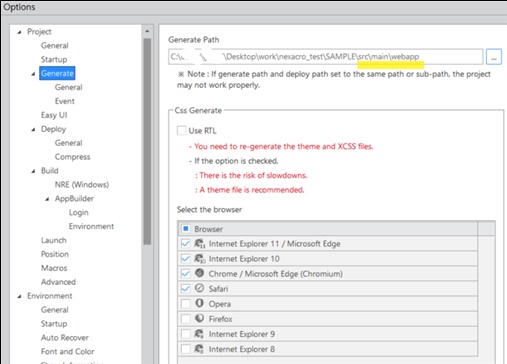Uncheck the Internet Explorer 10 checkbox
Viewport: 507px width, 364px height.
coord(186,259)
